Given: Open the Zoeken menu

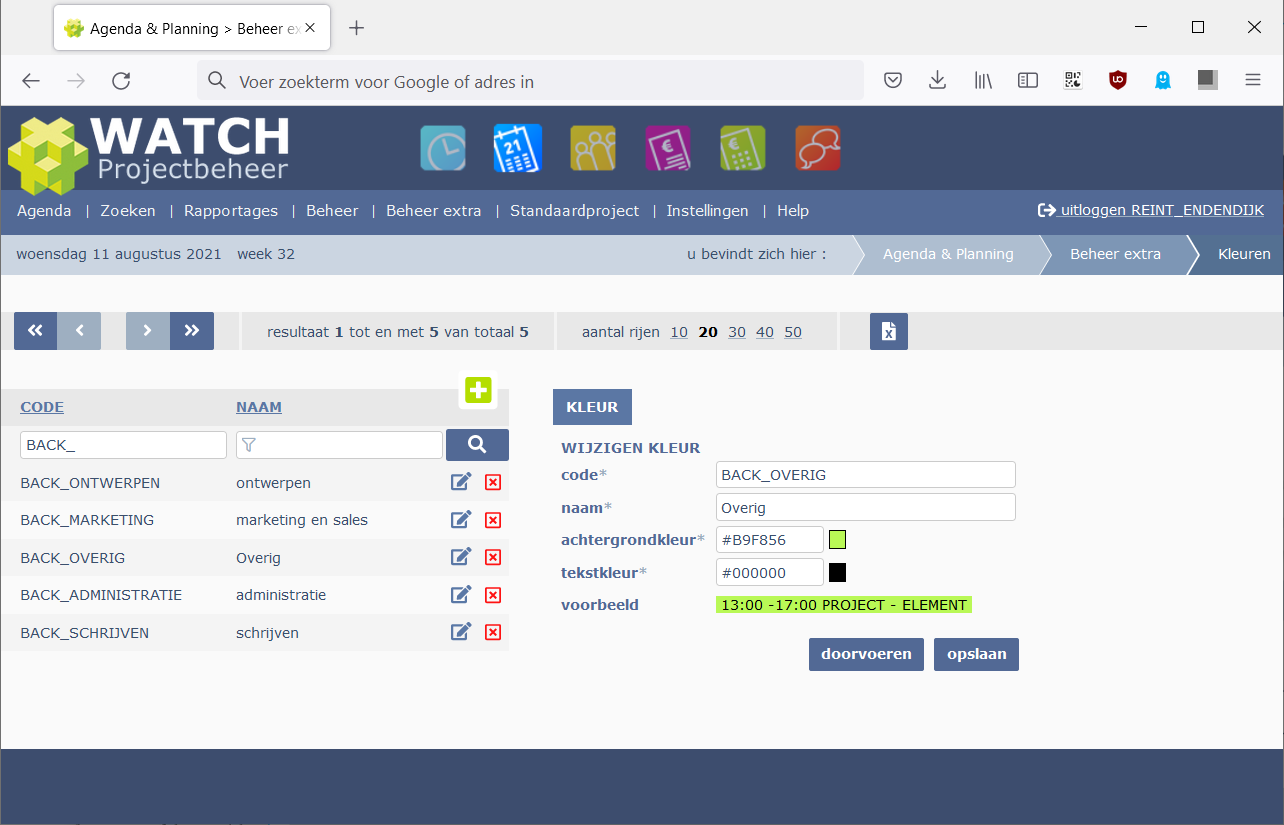Looking at the screenshot, I should pyautogui.click(x=128, y=211).
